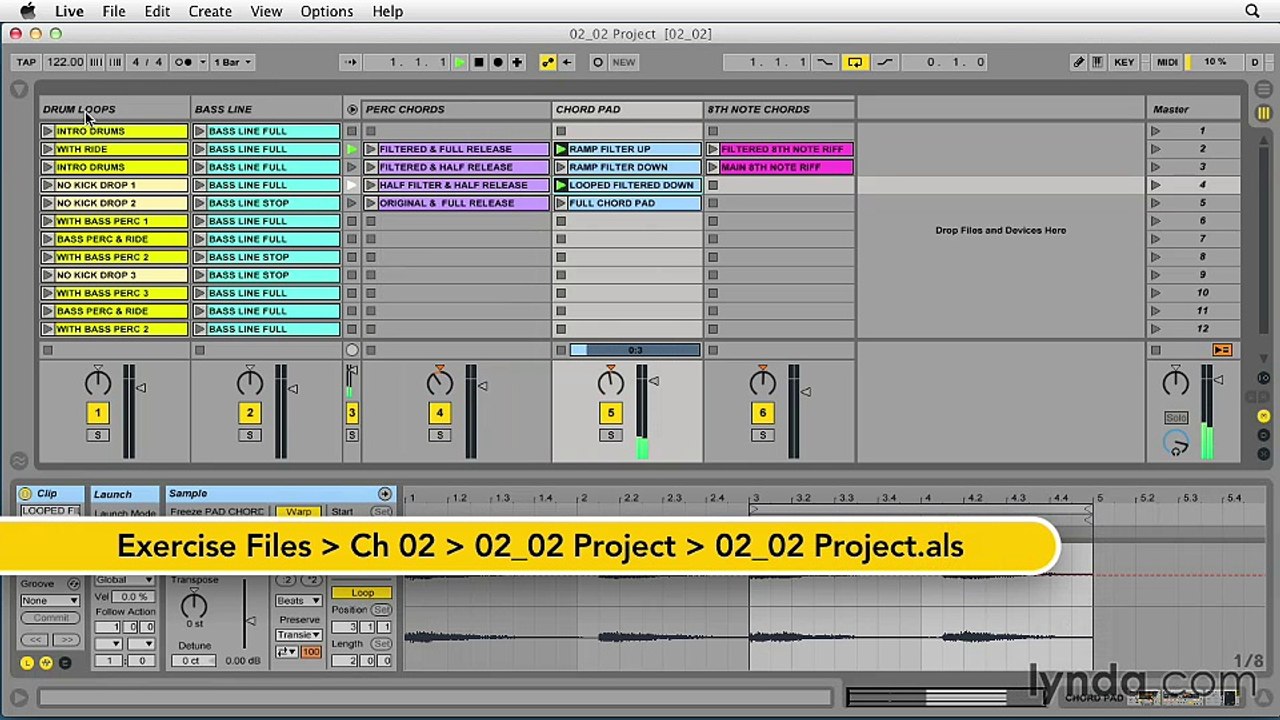Click the Stop transport button

tap(479, 62)
